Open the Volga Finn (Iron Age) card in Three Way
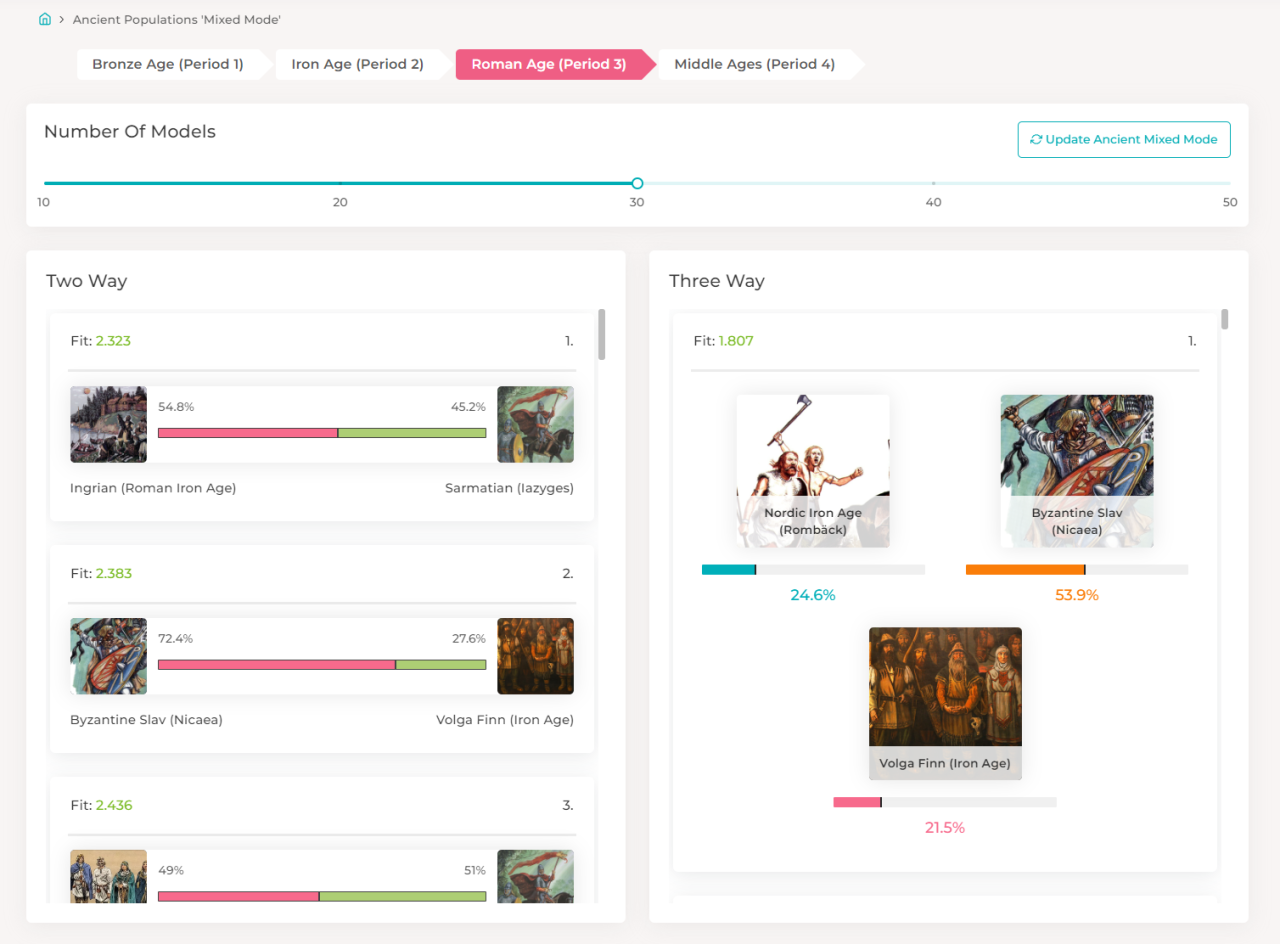Viewport: 1280px width, 944px height. [x=945, y=703]
